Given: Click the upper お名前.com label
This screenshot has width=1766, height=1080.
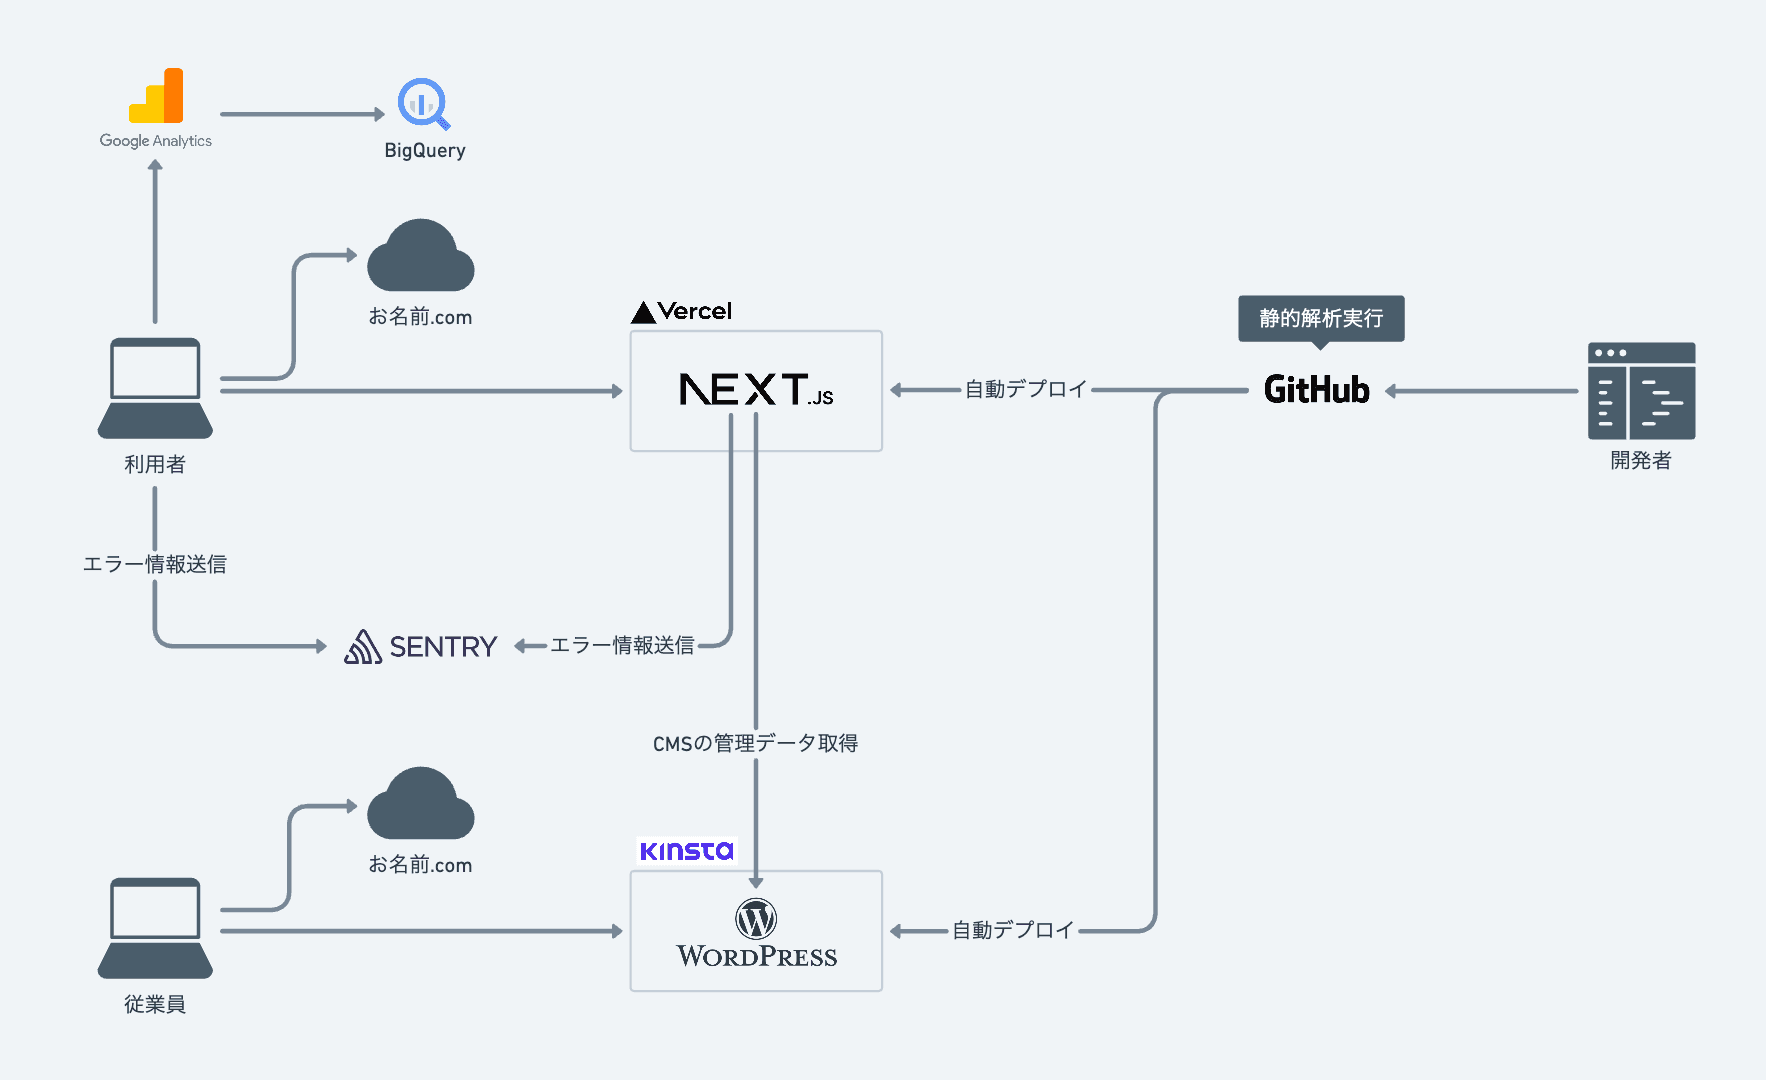Looking at the screenshot, I should pyautogui.click(x=420, y=317).
